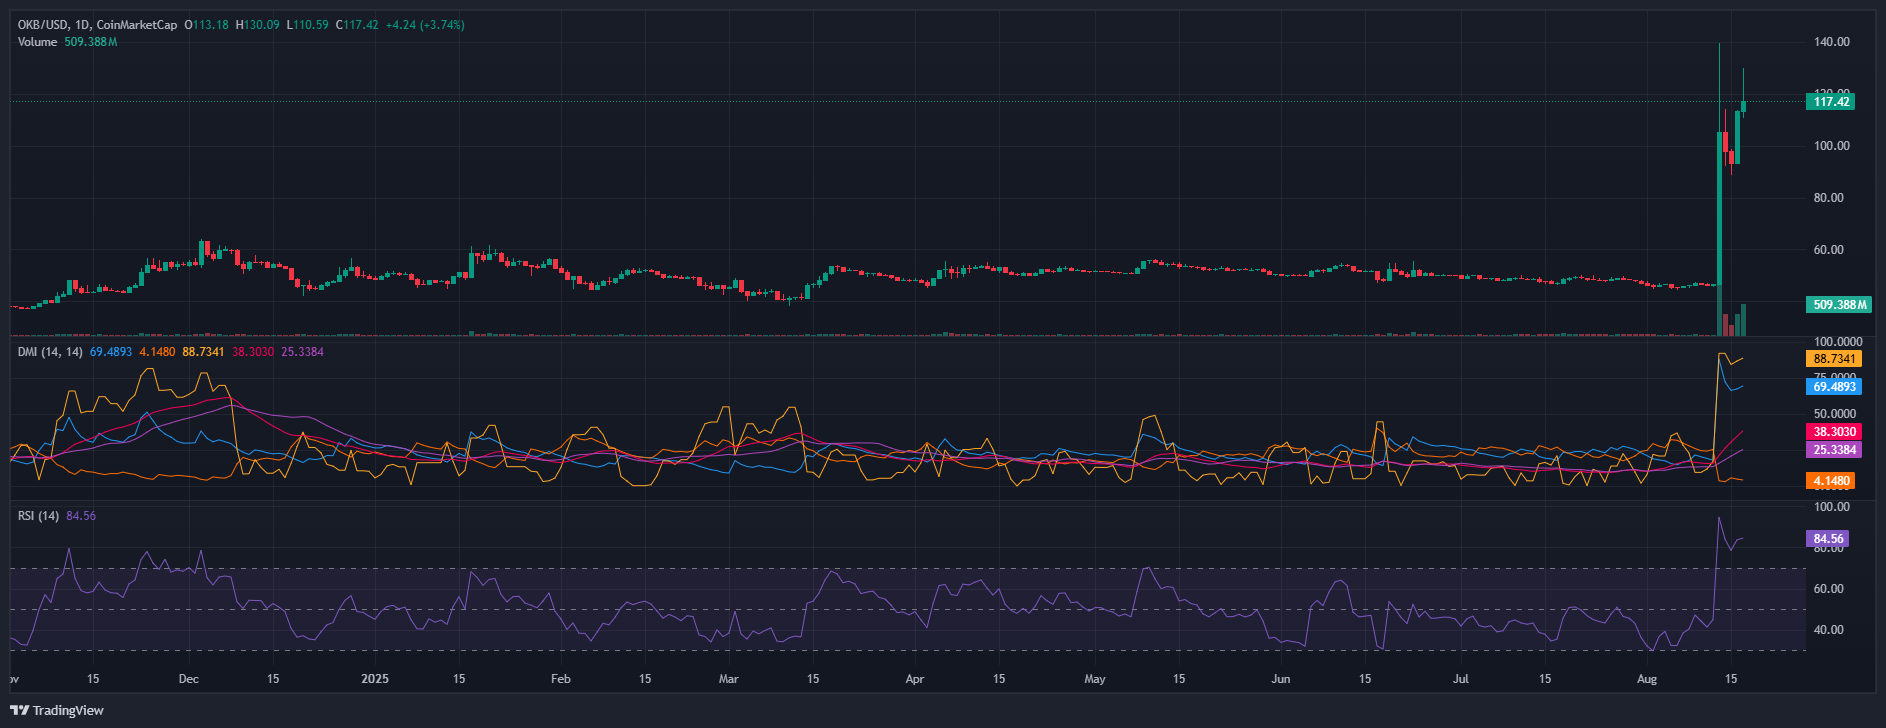The height and width of the screenshot is (728, 1886).
Task: Click the Feb label on time axis
Action: point(561,679)
